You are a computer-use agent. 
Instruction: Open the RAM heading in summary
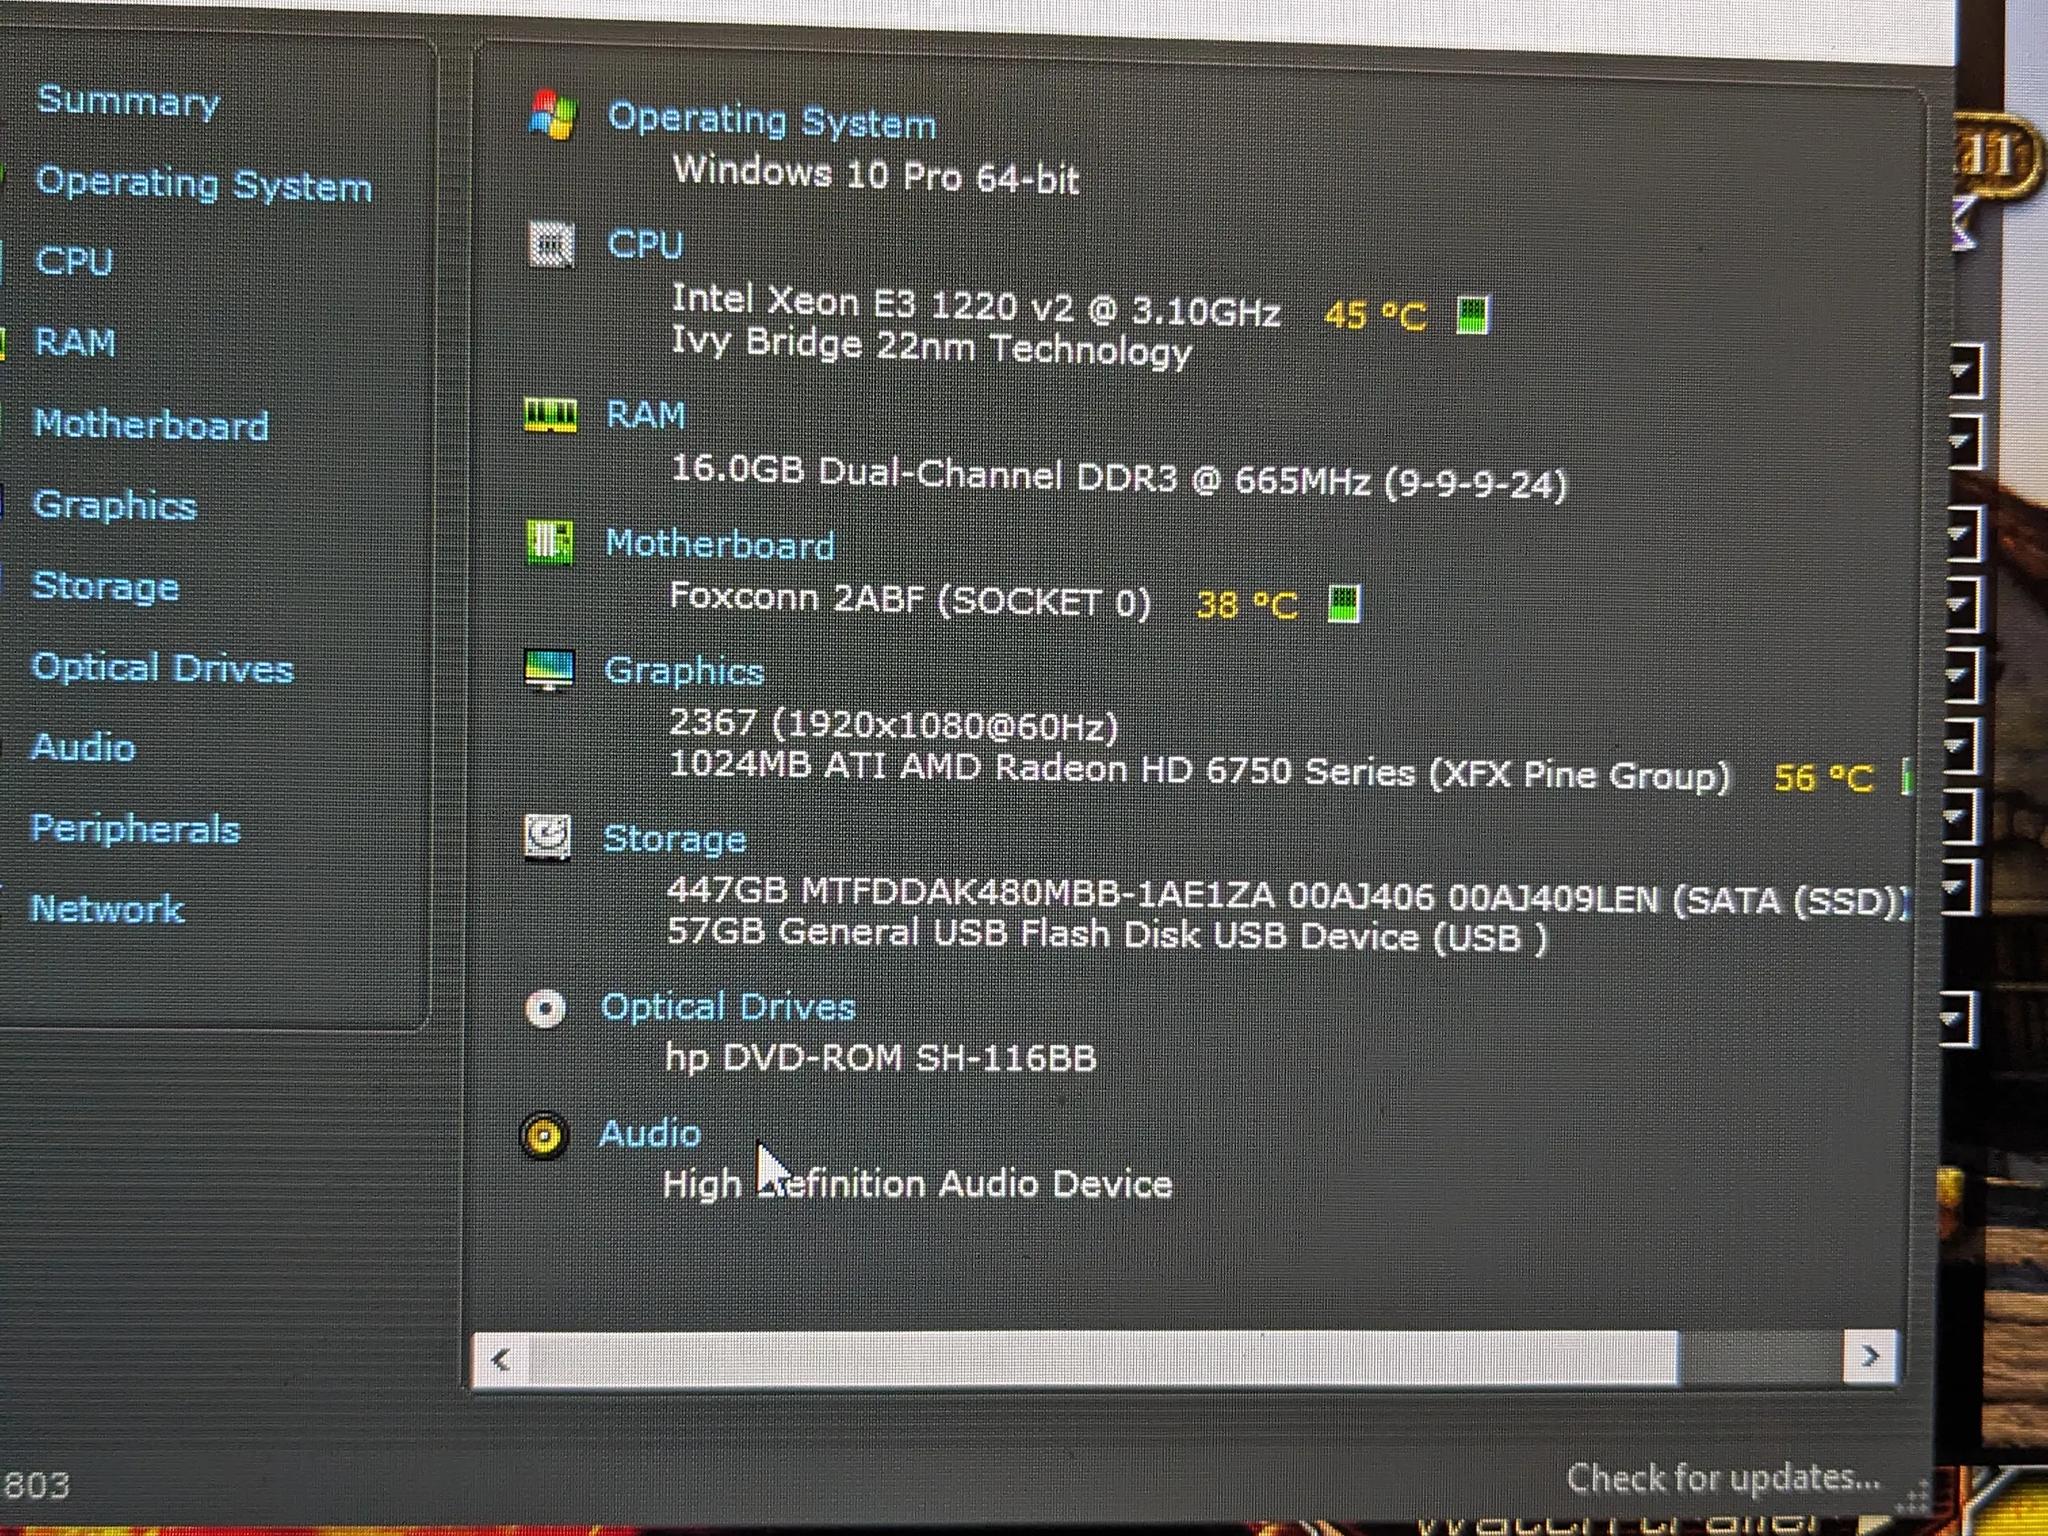[x=646, y=415]
